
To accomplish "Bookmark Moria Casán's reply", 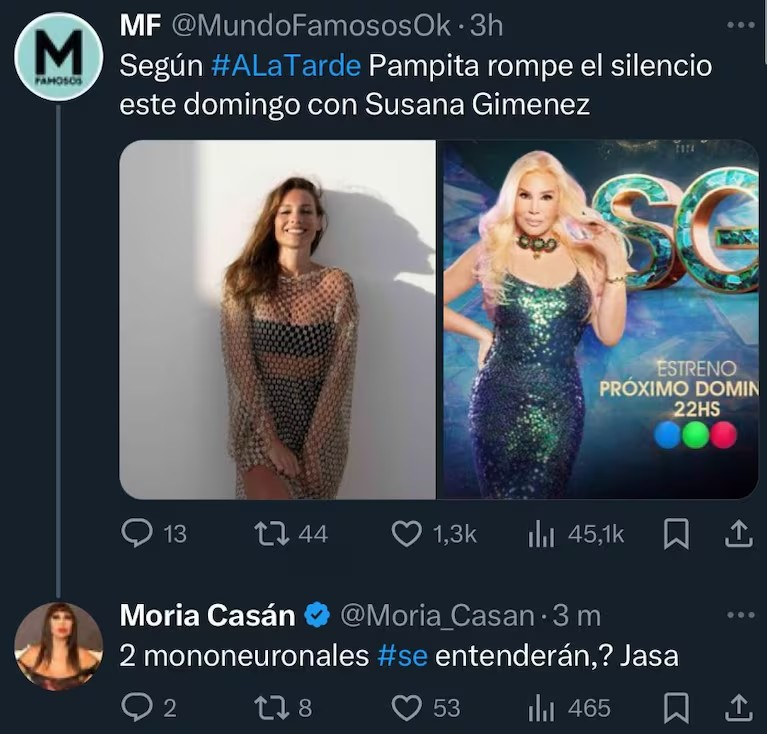I will click(677, 708).
